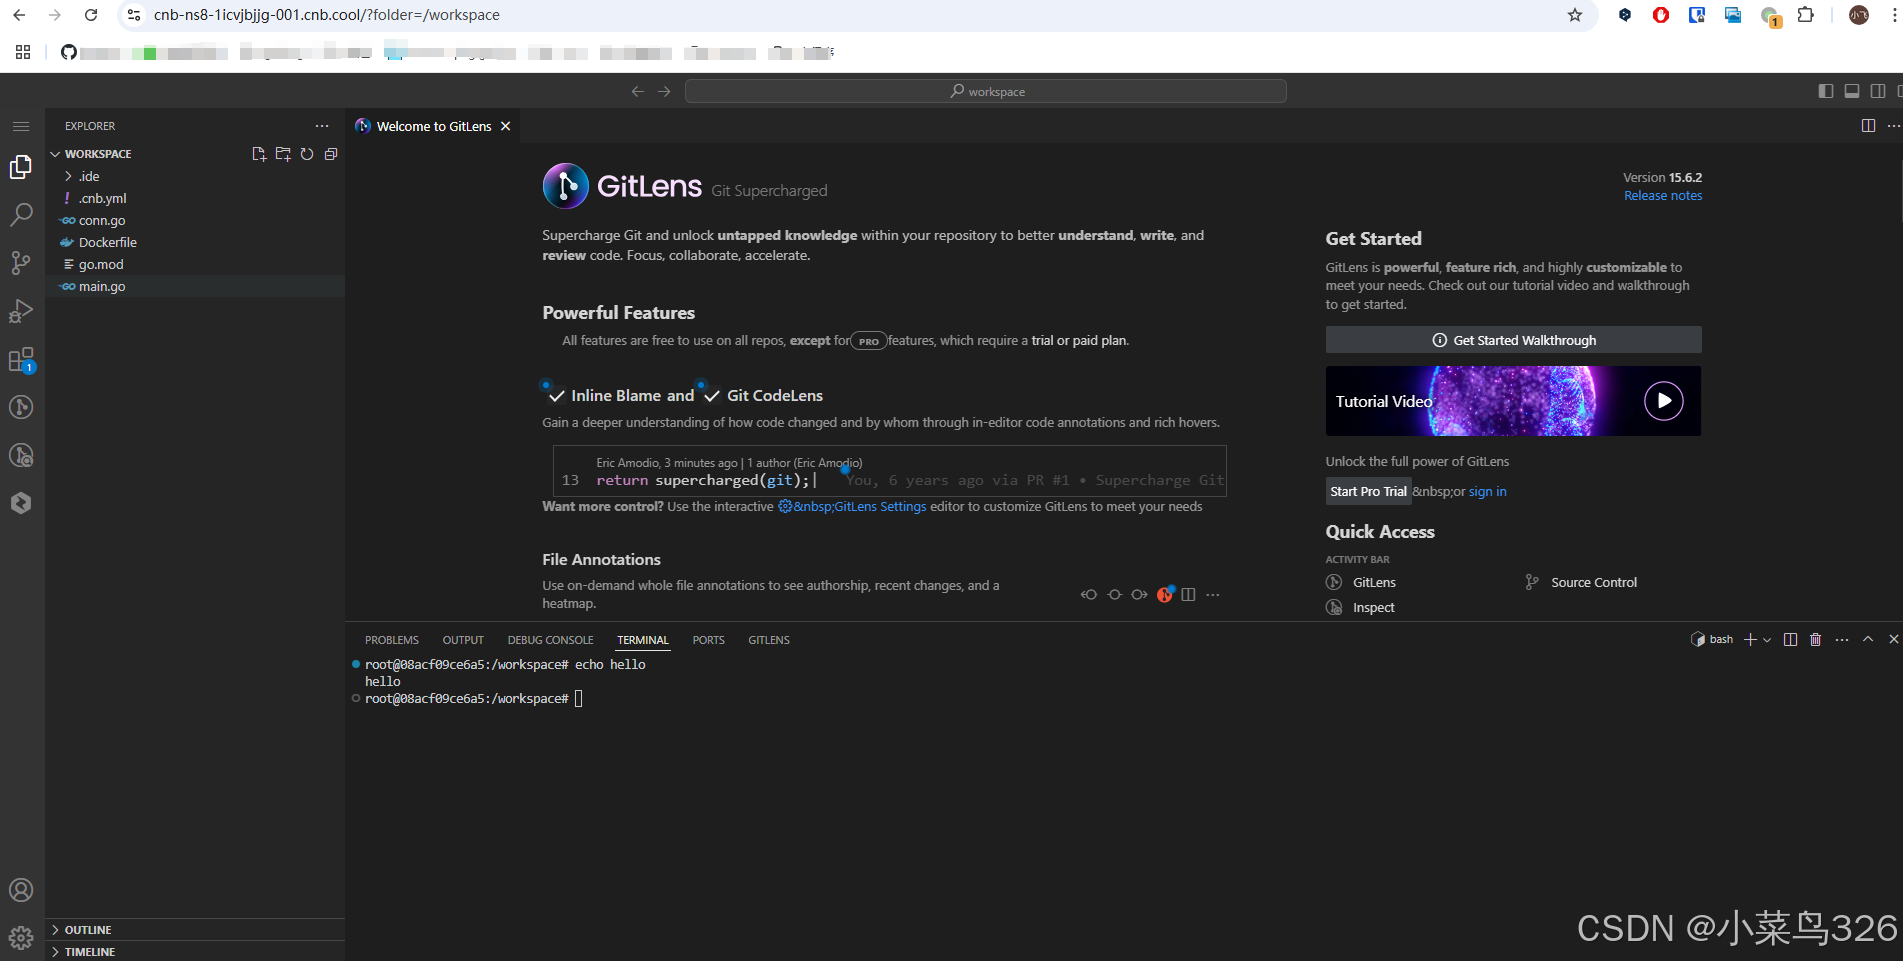Image resolution: width=1903 pixels, height=961 pixels.
Task: Toggle the bottom panel visibility
Action: [x=1852, y=91]
